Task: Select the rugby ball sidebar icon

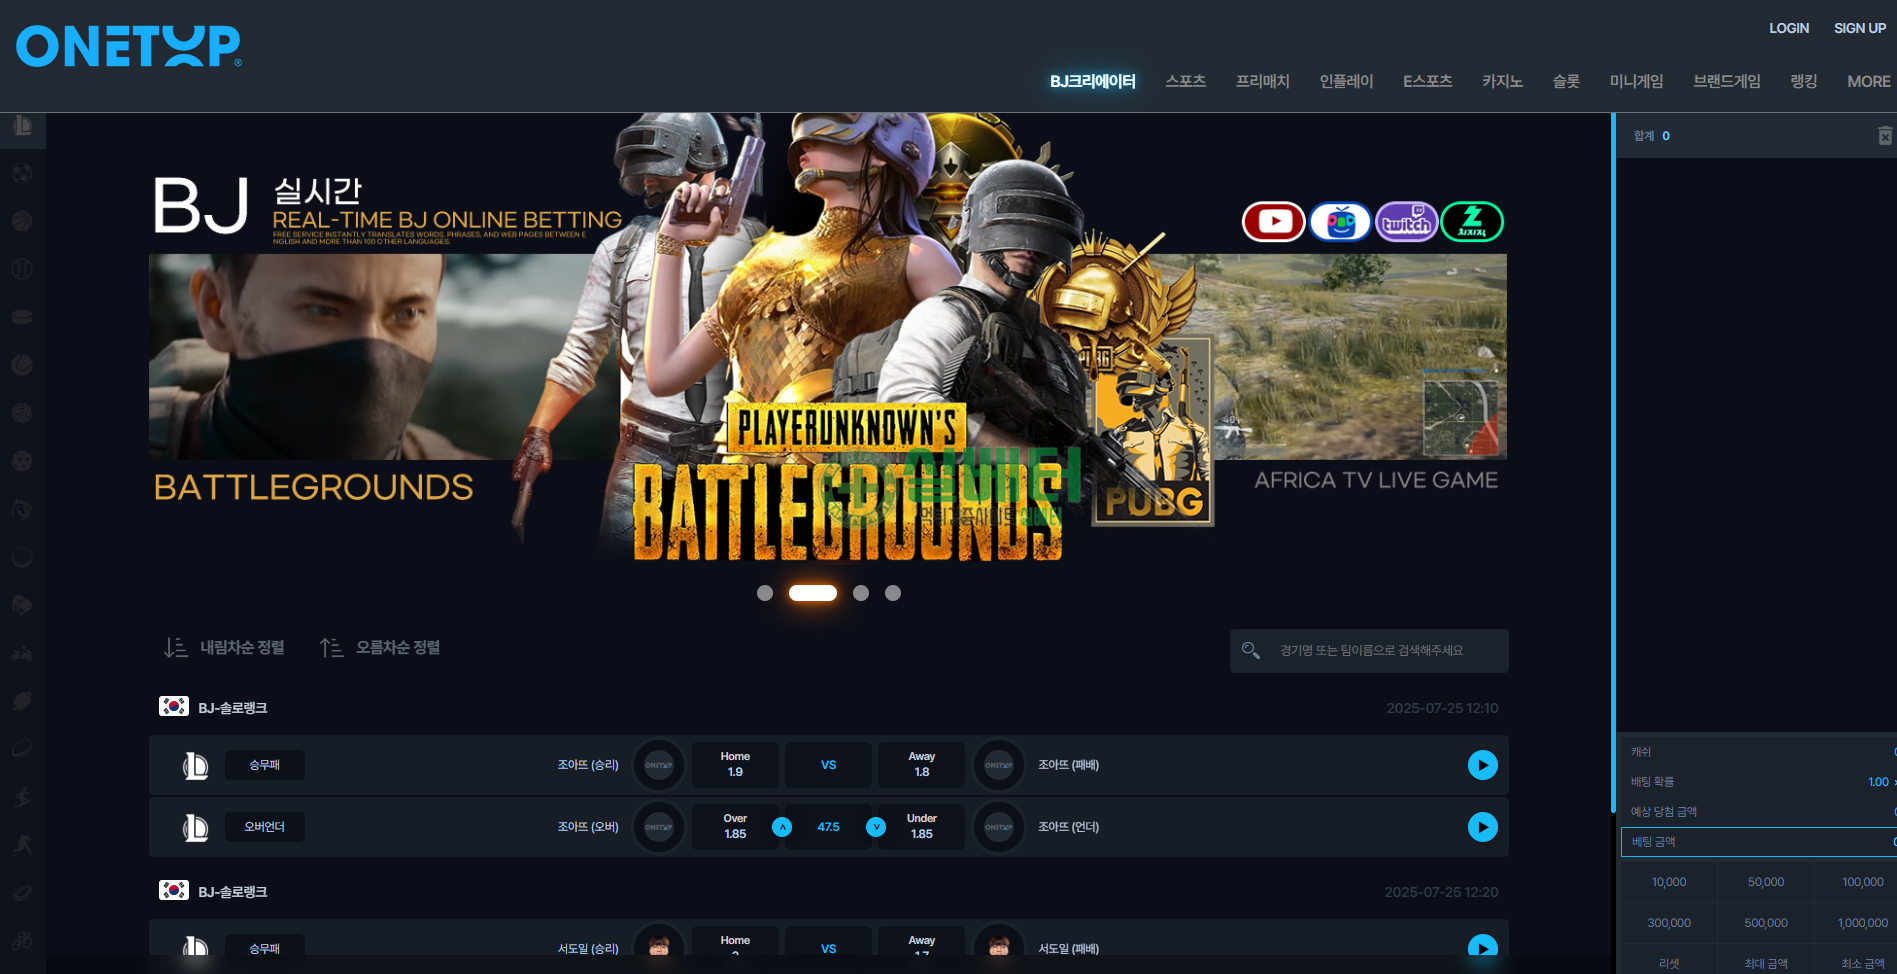Action: tap(22, 749)
